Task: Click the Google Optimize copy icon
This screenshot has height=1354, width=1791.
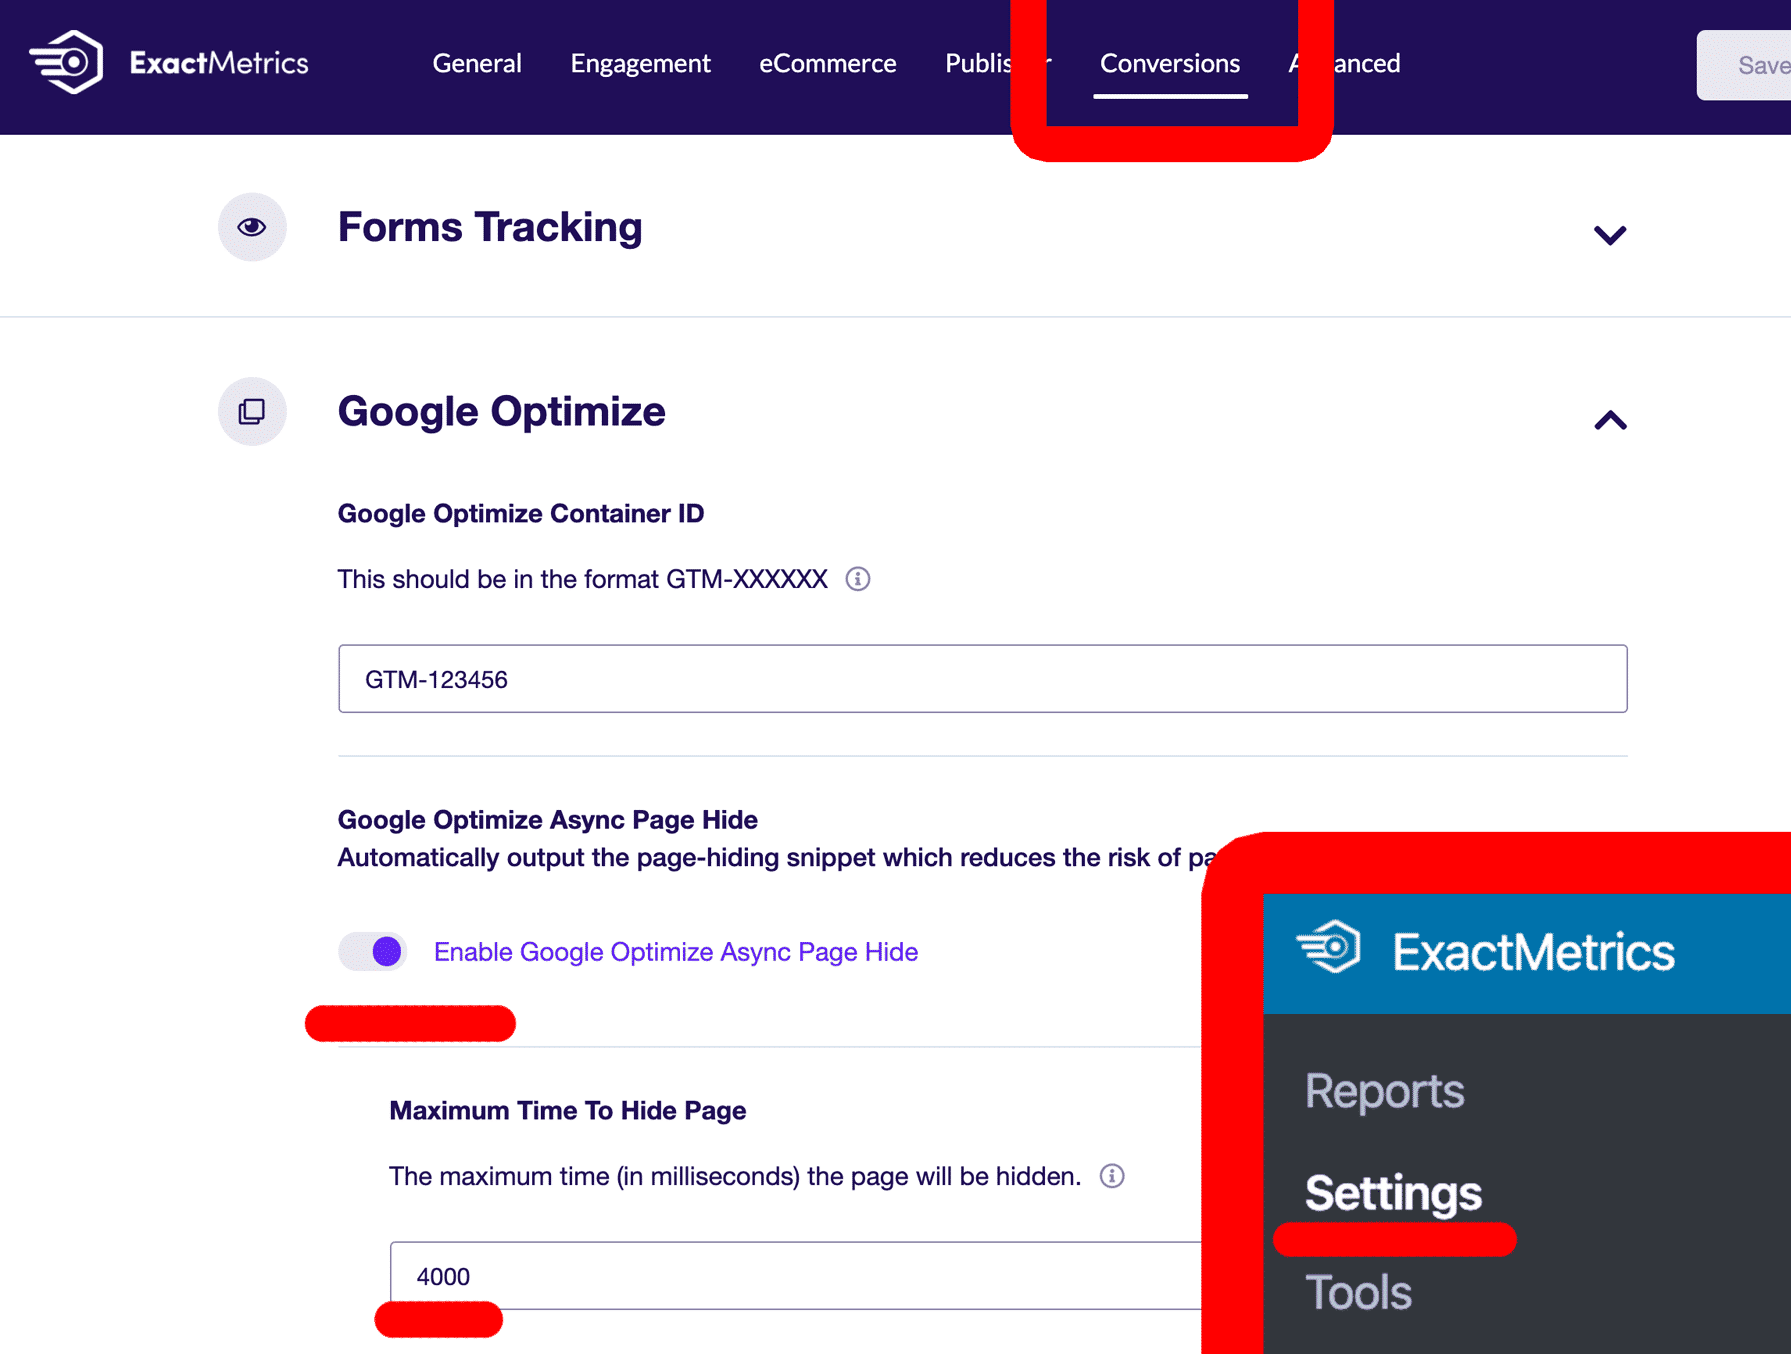Action: (252, 411)
